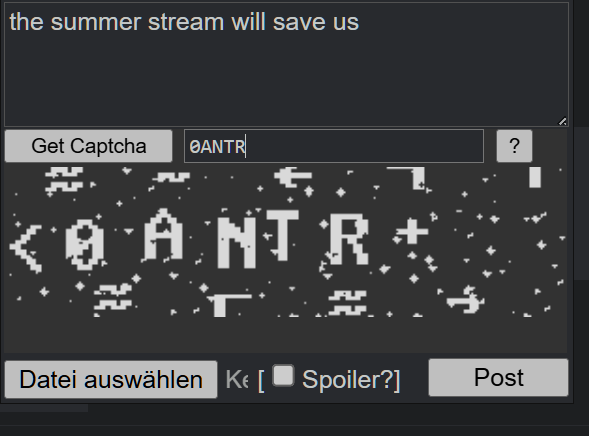589x436 pixels.
Task: Click the captcha letter A
Action: (163, 235)
